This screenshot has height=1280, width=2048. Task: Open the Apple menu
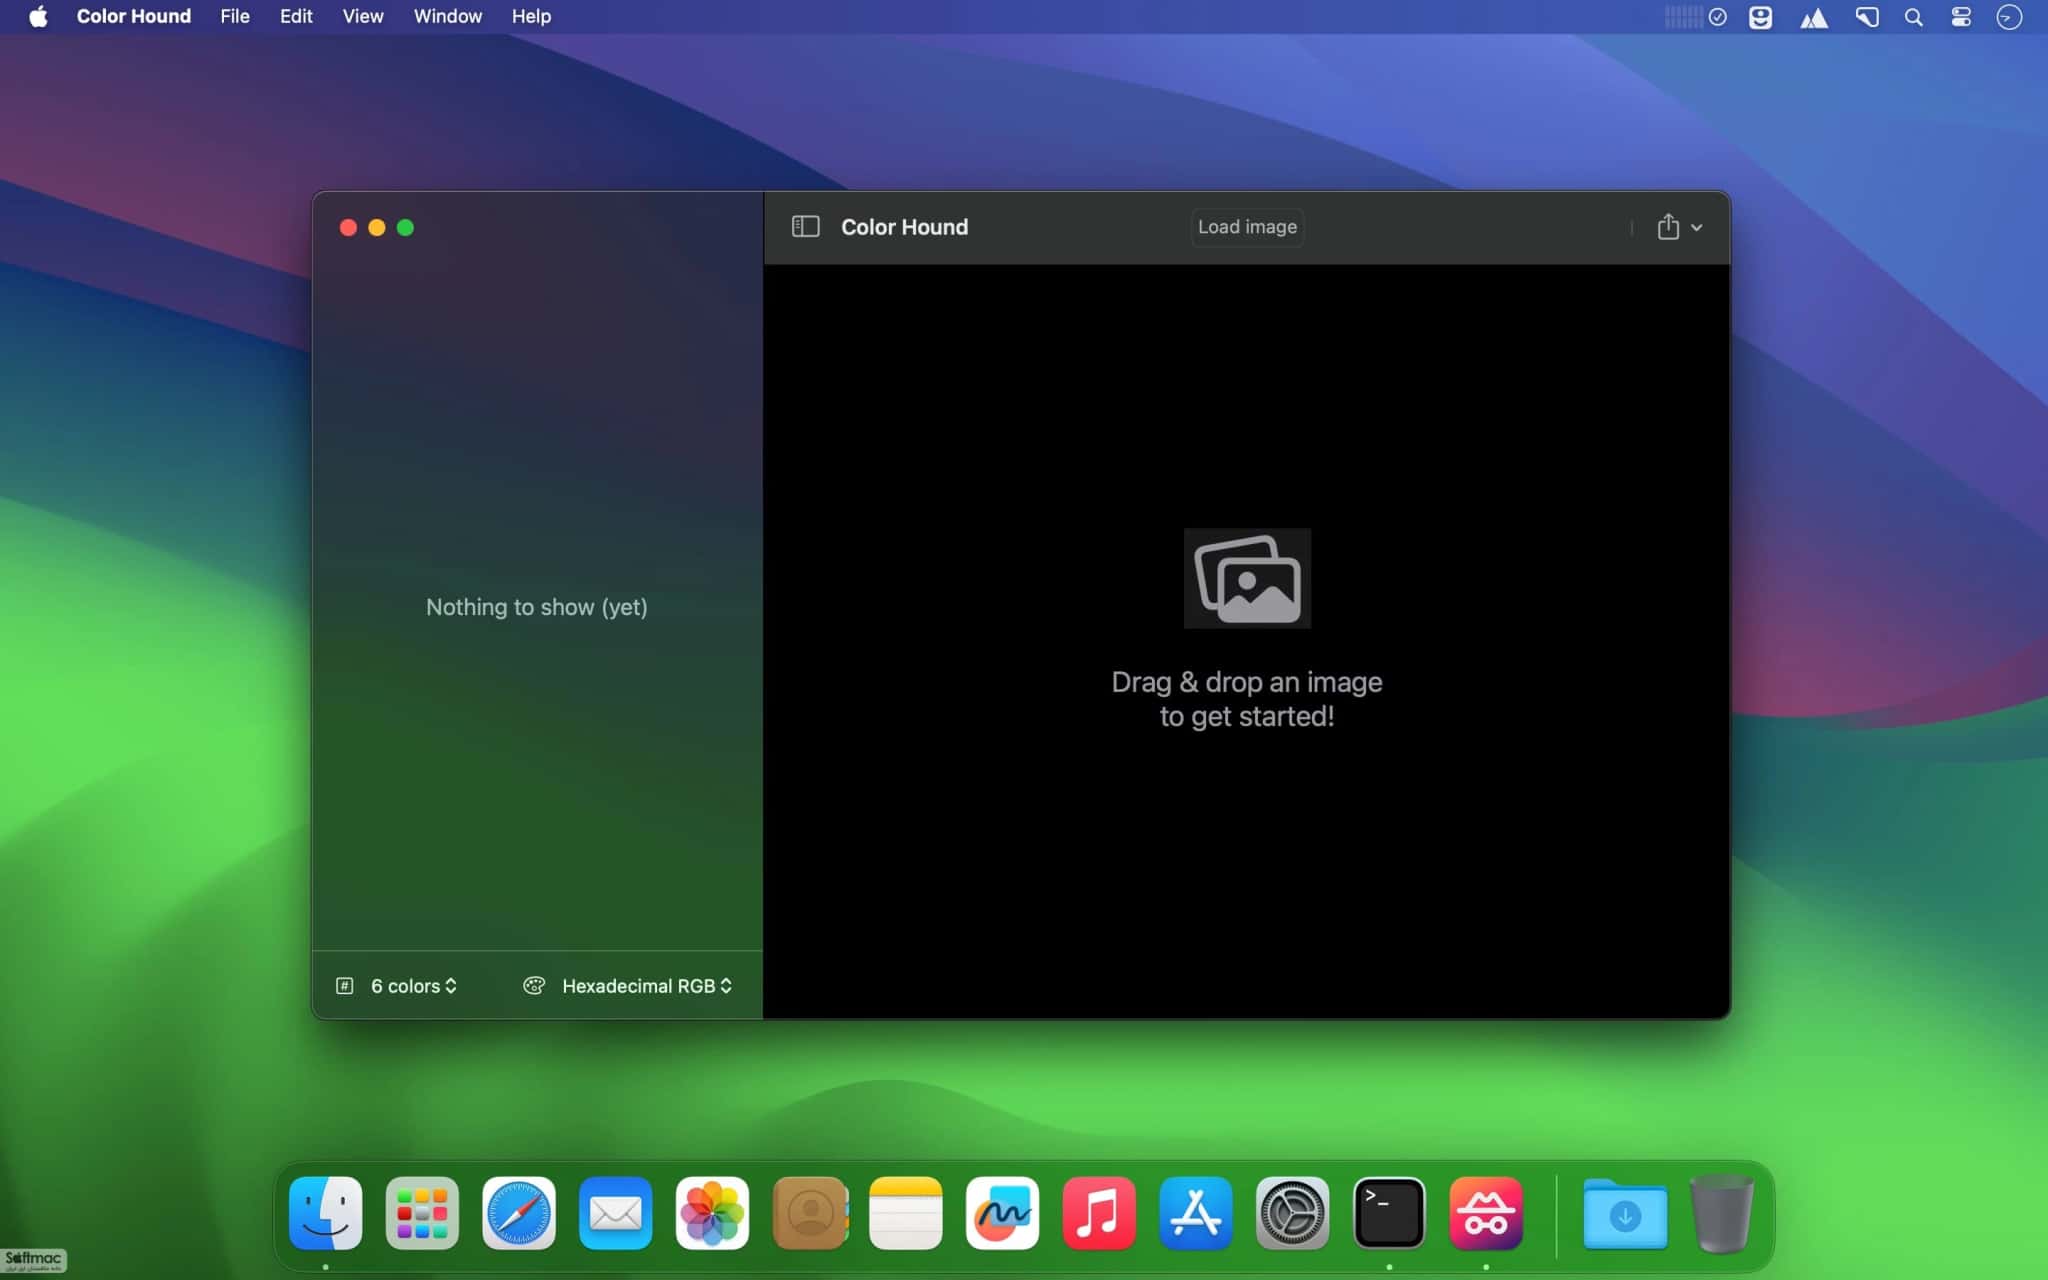tap(38, 16)
